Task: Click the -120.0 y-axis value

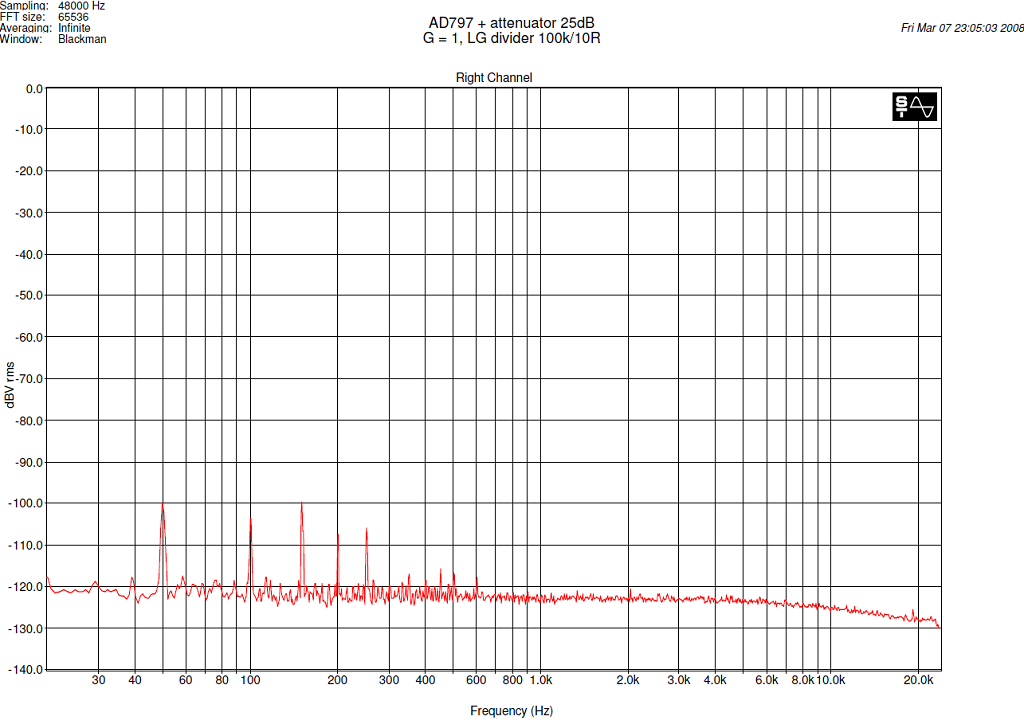Action: click(25, 587)
